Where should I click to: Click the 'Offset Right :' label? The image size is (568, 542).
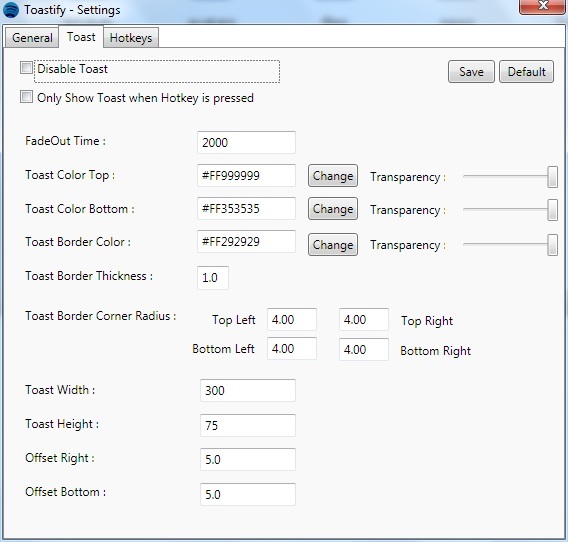pos(60,458)
